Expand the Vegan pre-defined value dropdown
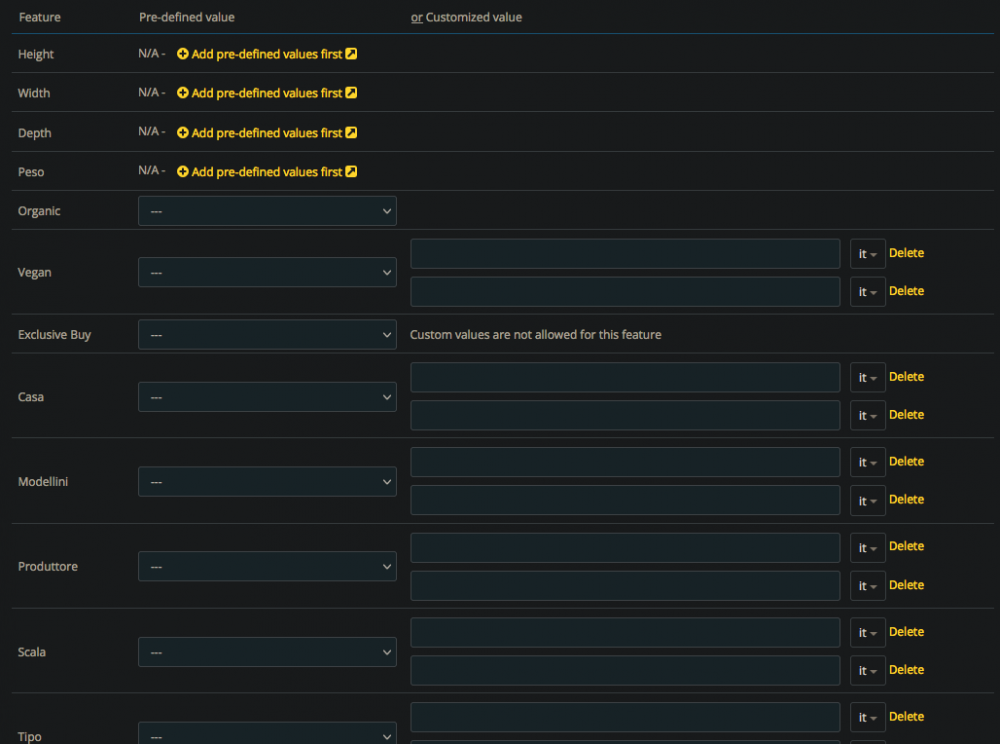1000x744 pixels. click(267, 272)
